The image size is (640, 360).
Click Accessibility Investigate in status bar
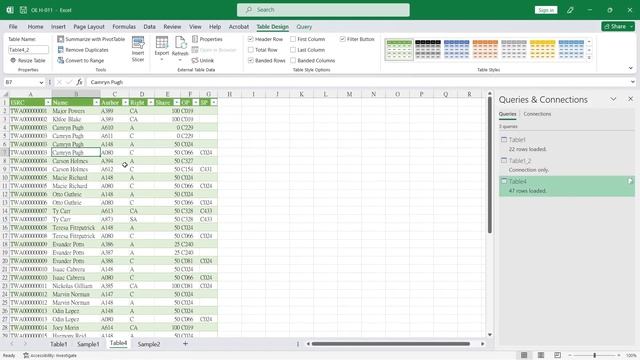point(50,356)
